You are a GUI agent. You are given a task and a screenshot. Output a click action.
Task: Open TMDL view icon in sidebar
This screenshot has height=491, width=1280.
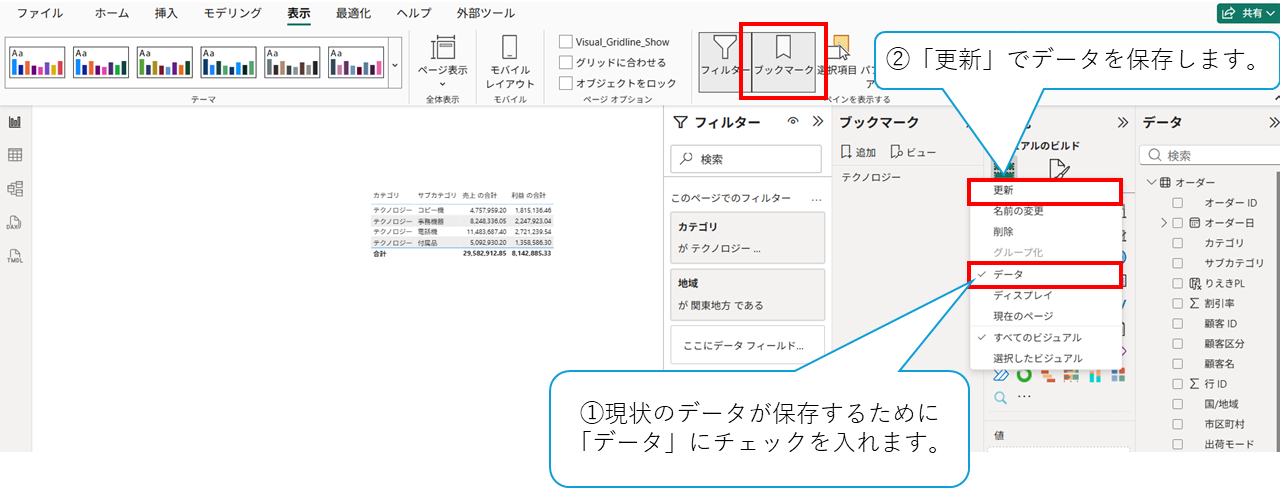[15, 256]
